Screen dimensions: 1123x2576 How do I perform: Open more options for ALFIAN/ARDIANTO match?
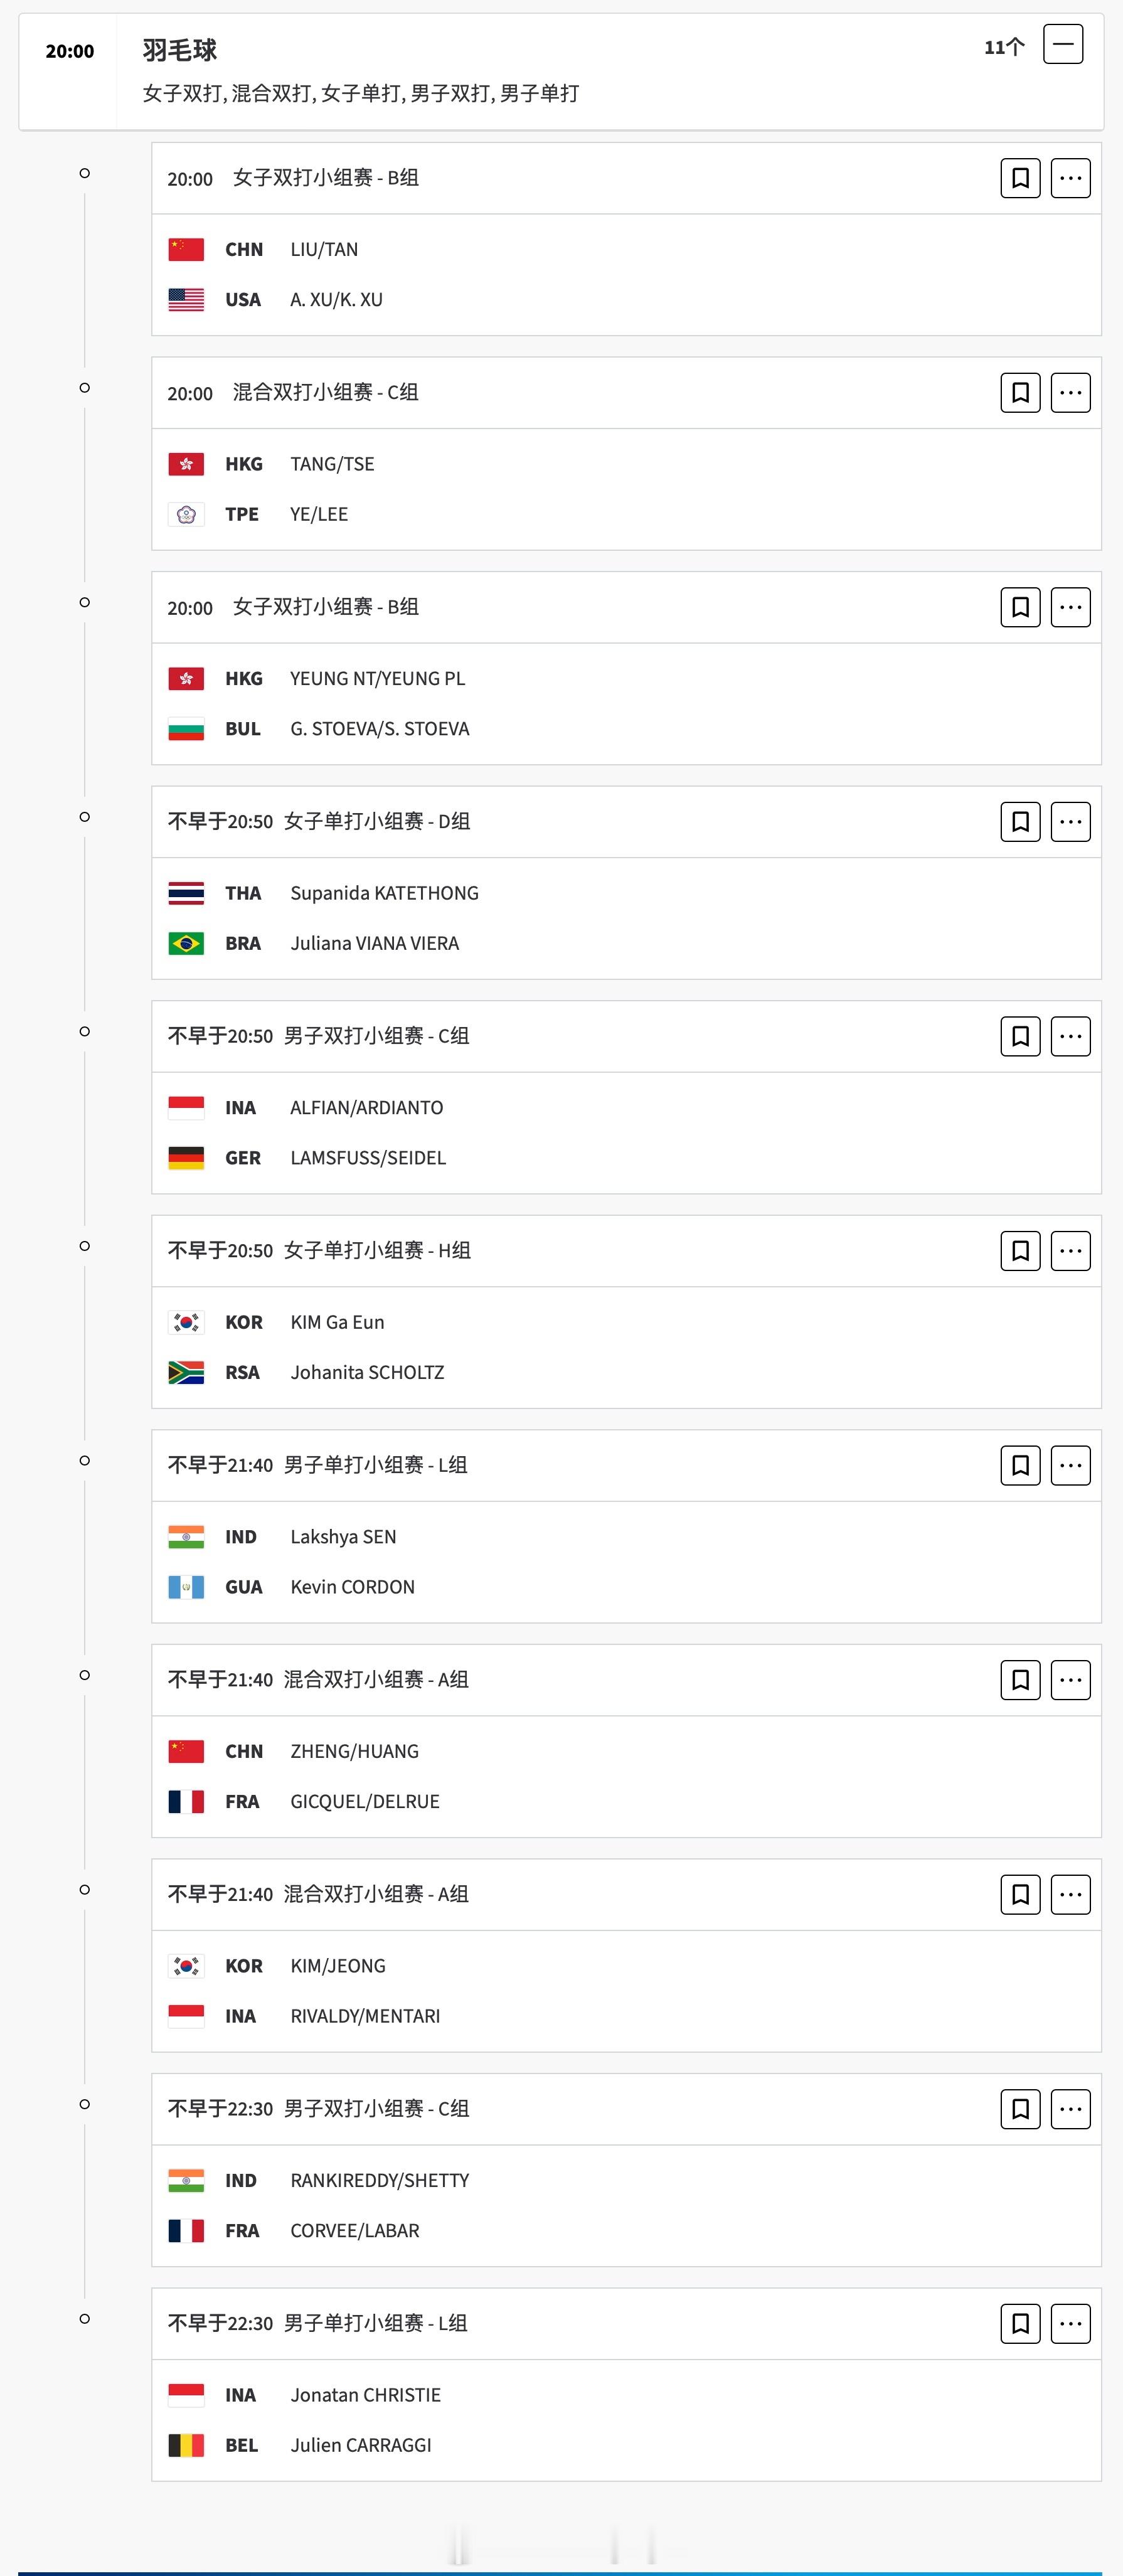point(1070,1036)
